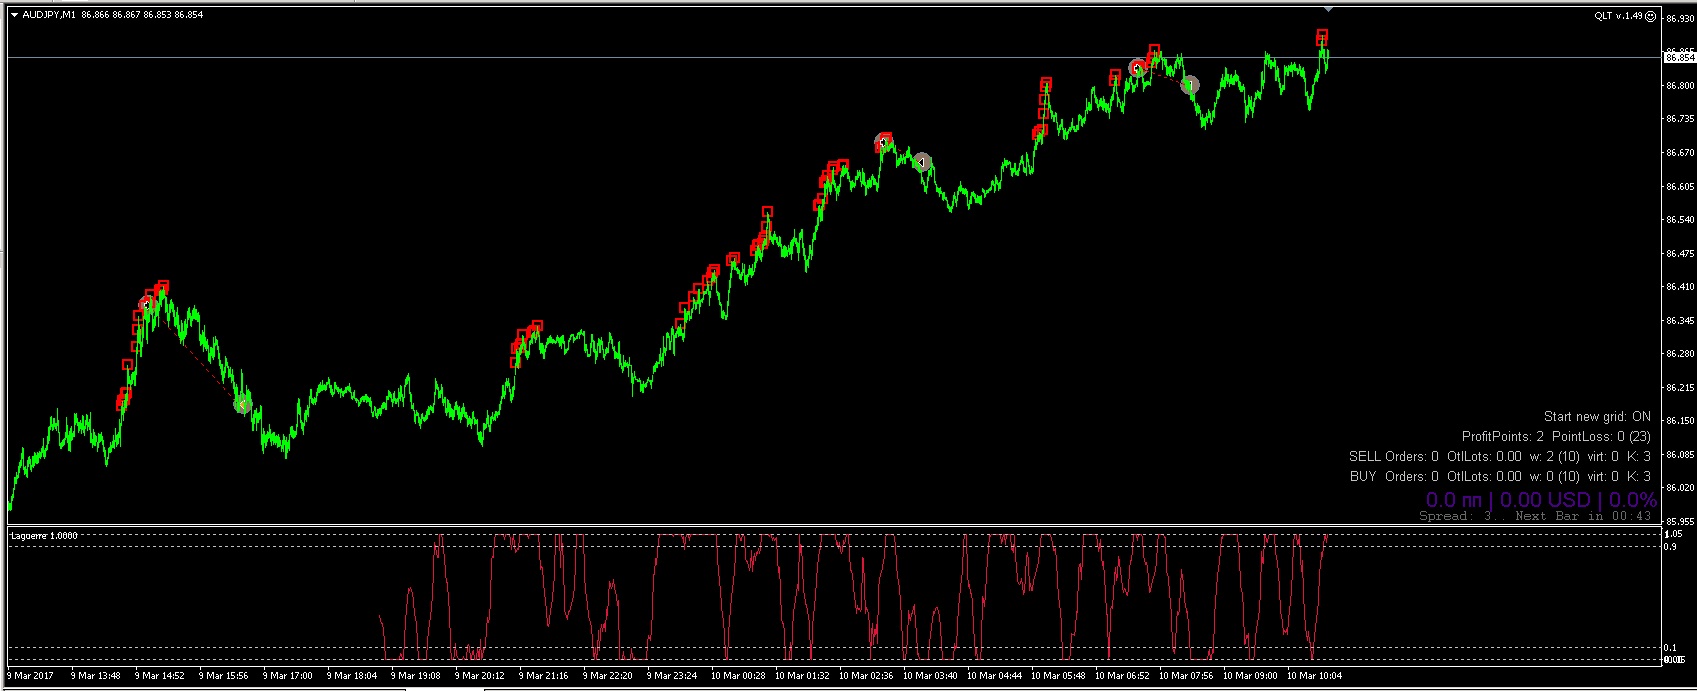Click the '9 Mar 2017' date label
This screenshot has width=1697, height=691.
30,676
